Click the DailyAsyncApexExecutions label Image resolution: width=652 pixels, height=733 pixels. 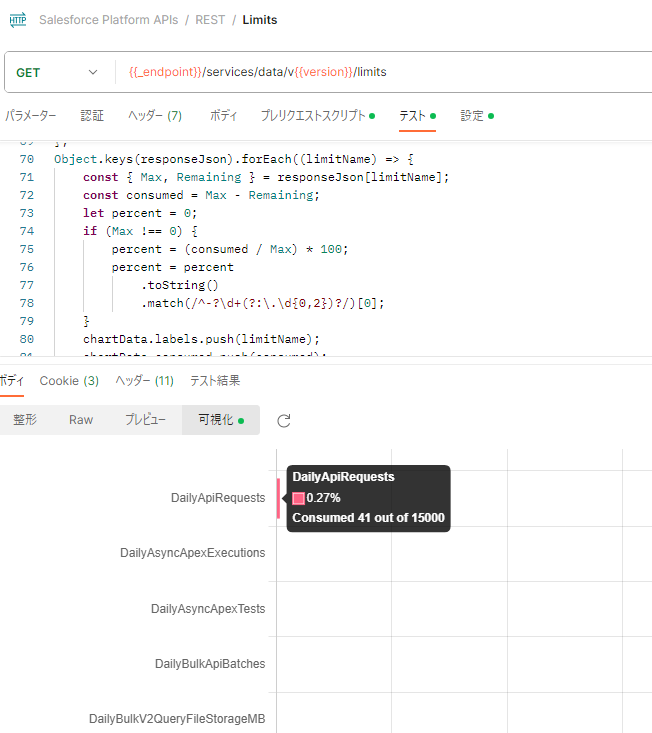tap(193, 553)
